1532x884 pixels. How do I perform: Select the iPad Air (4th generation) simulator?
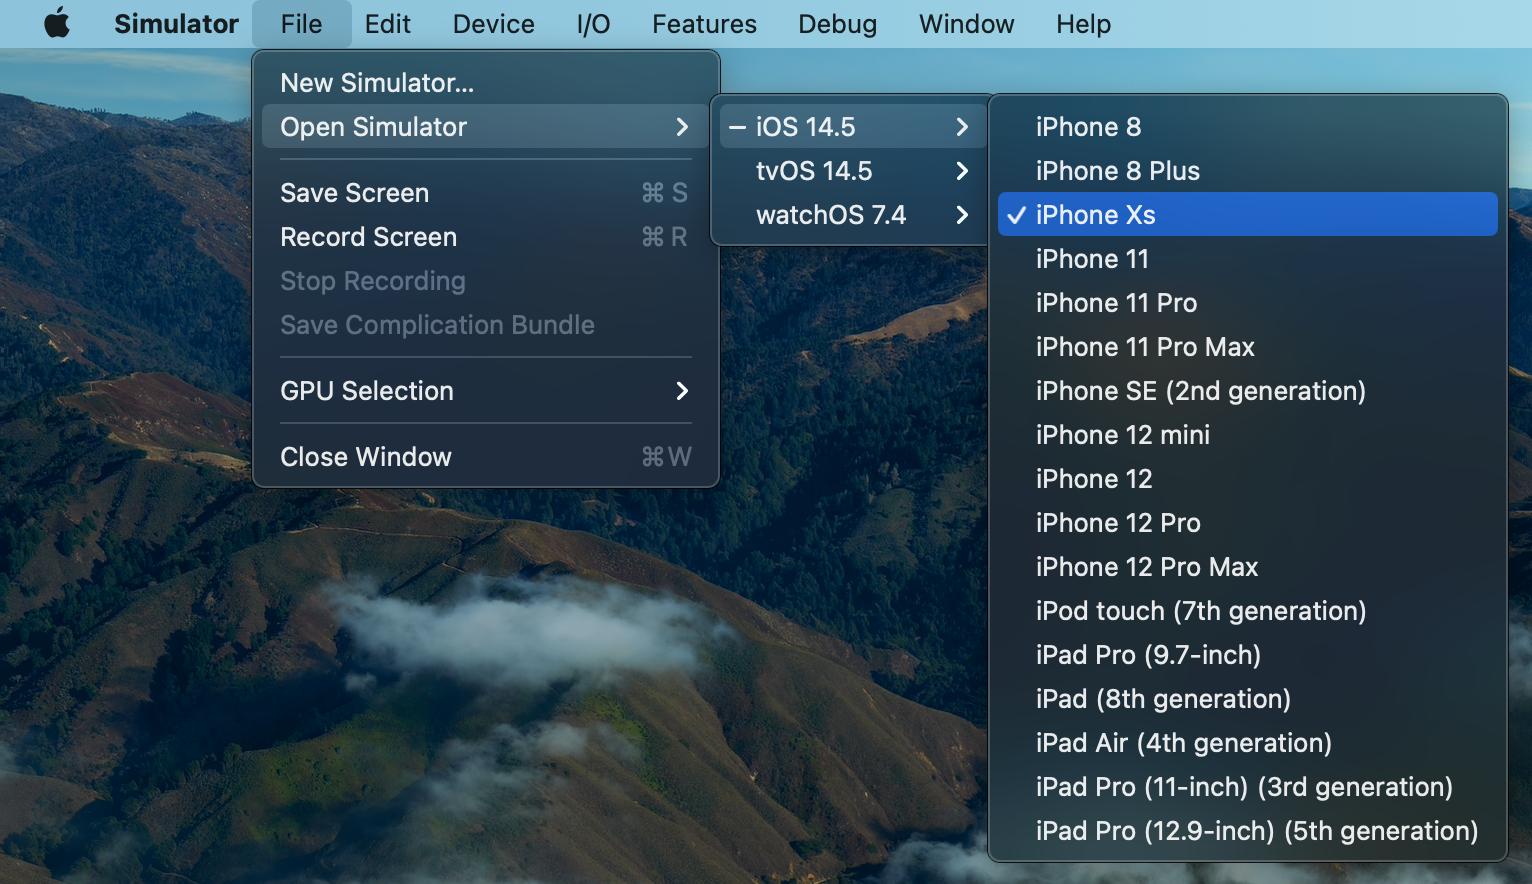(x=1248, y=743)
